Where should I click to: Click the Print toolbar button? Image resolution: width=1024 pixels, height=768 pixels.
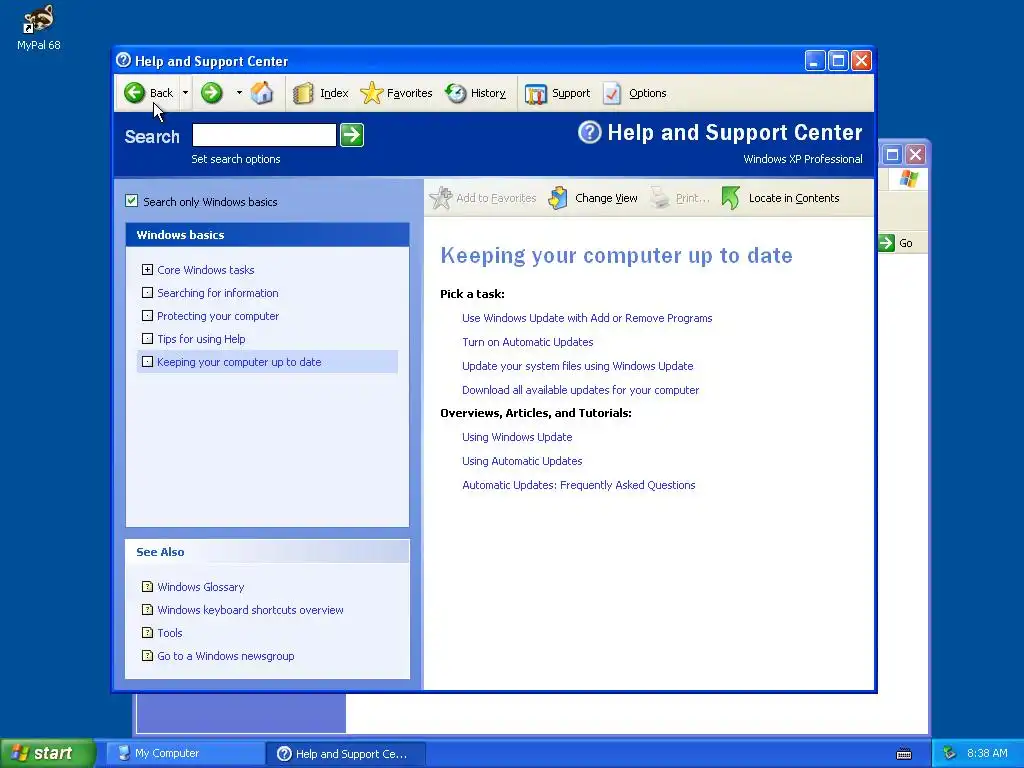coord(679,198)
